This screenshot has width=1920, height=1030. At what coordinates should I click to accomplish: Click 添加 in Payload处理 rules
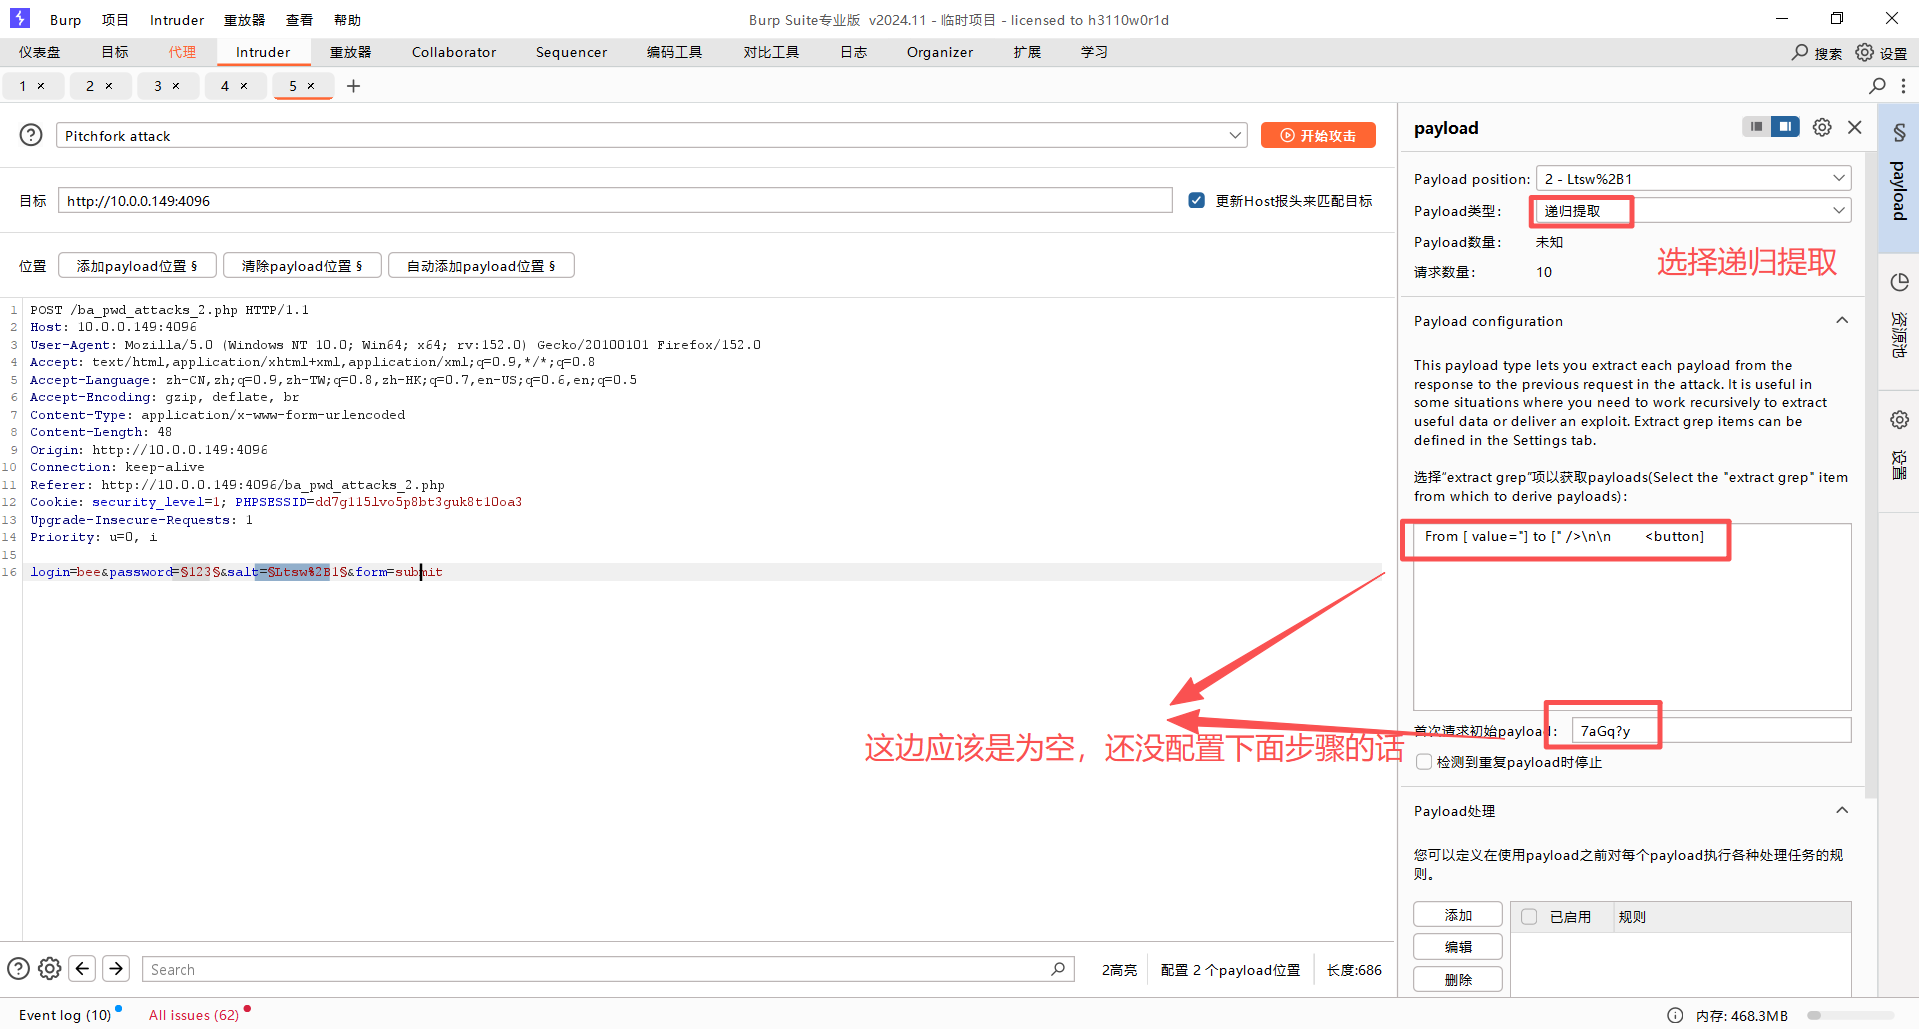coord(1458,915)
